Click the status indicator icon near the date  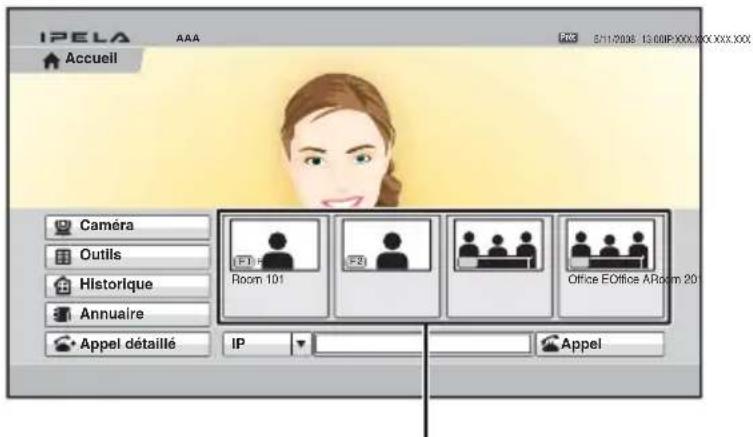tap(568, 37)
